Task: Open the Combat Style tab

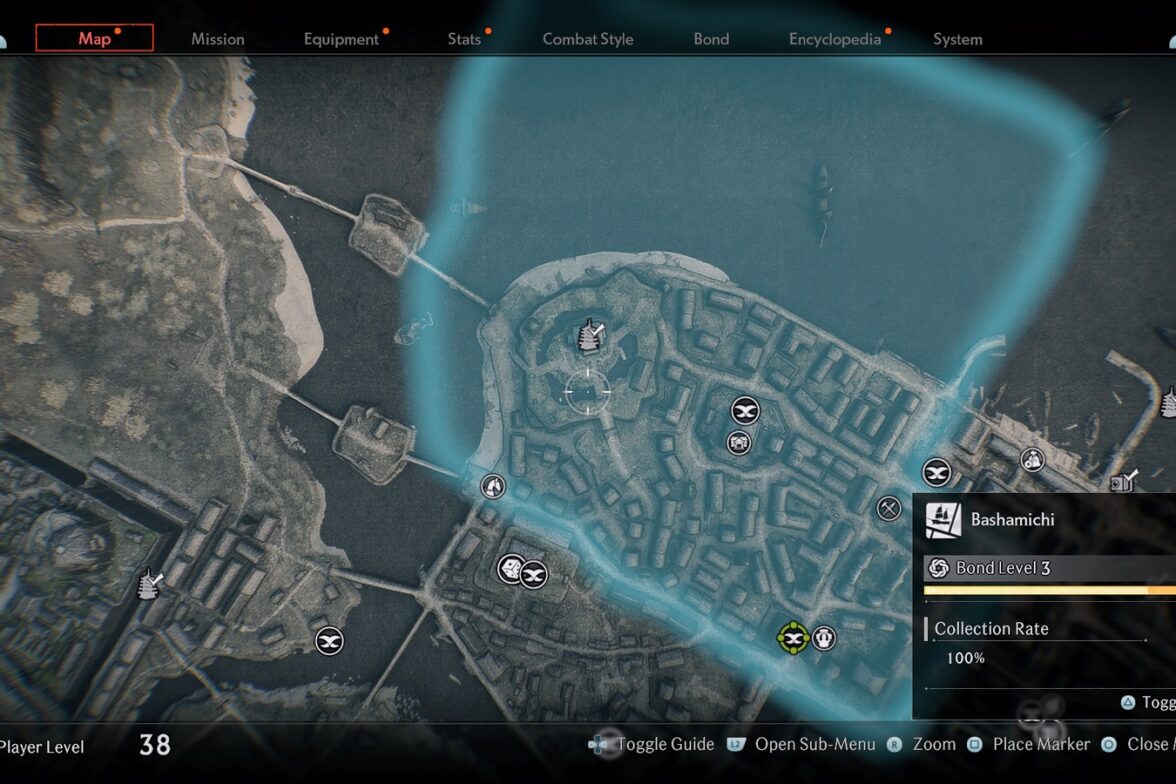Action: [588, 39]
